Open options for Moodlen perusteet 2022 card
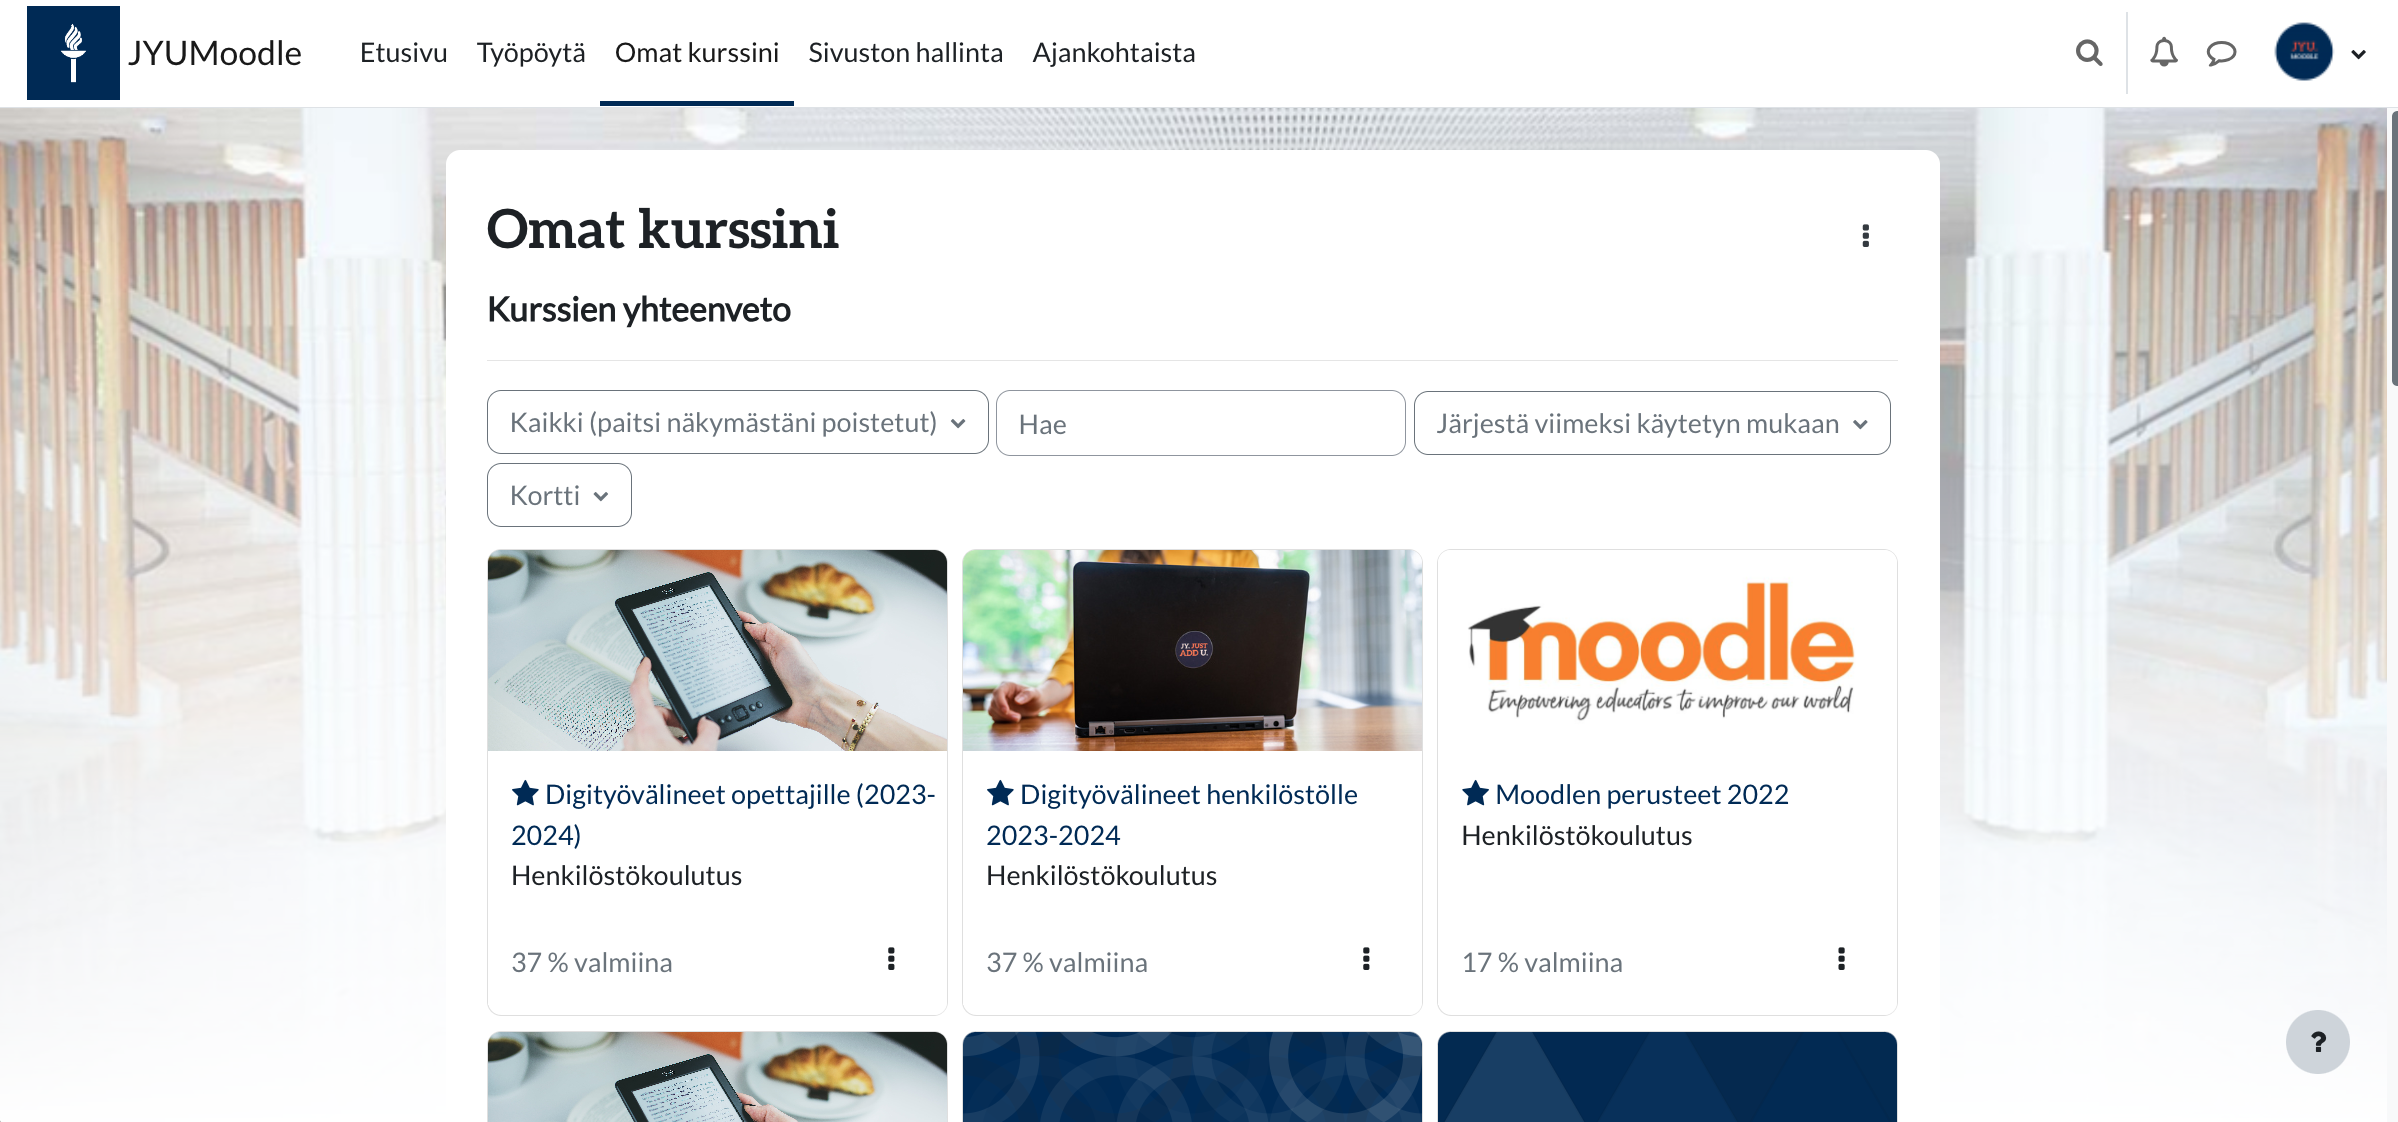Screen dimensions: 2398x1122 tap(1841, 959)
